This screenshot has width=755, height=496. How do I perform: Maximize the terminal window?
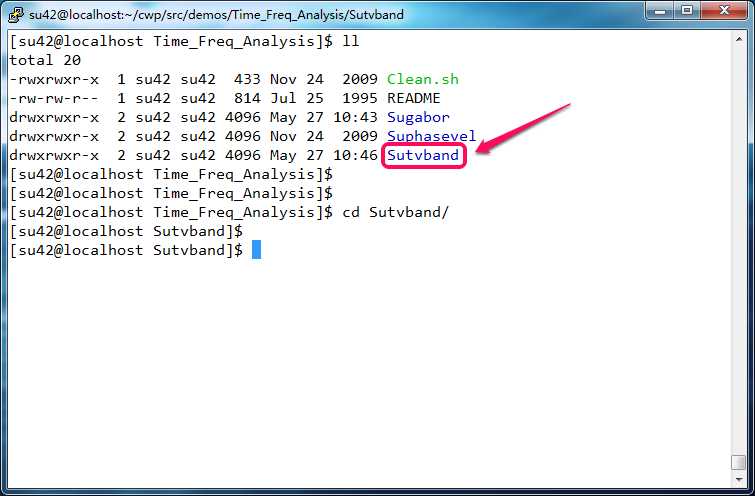coord(687,12)
